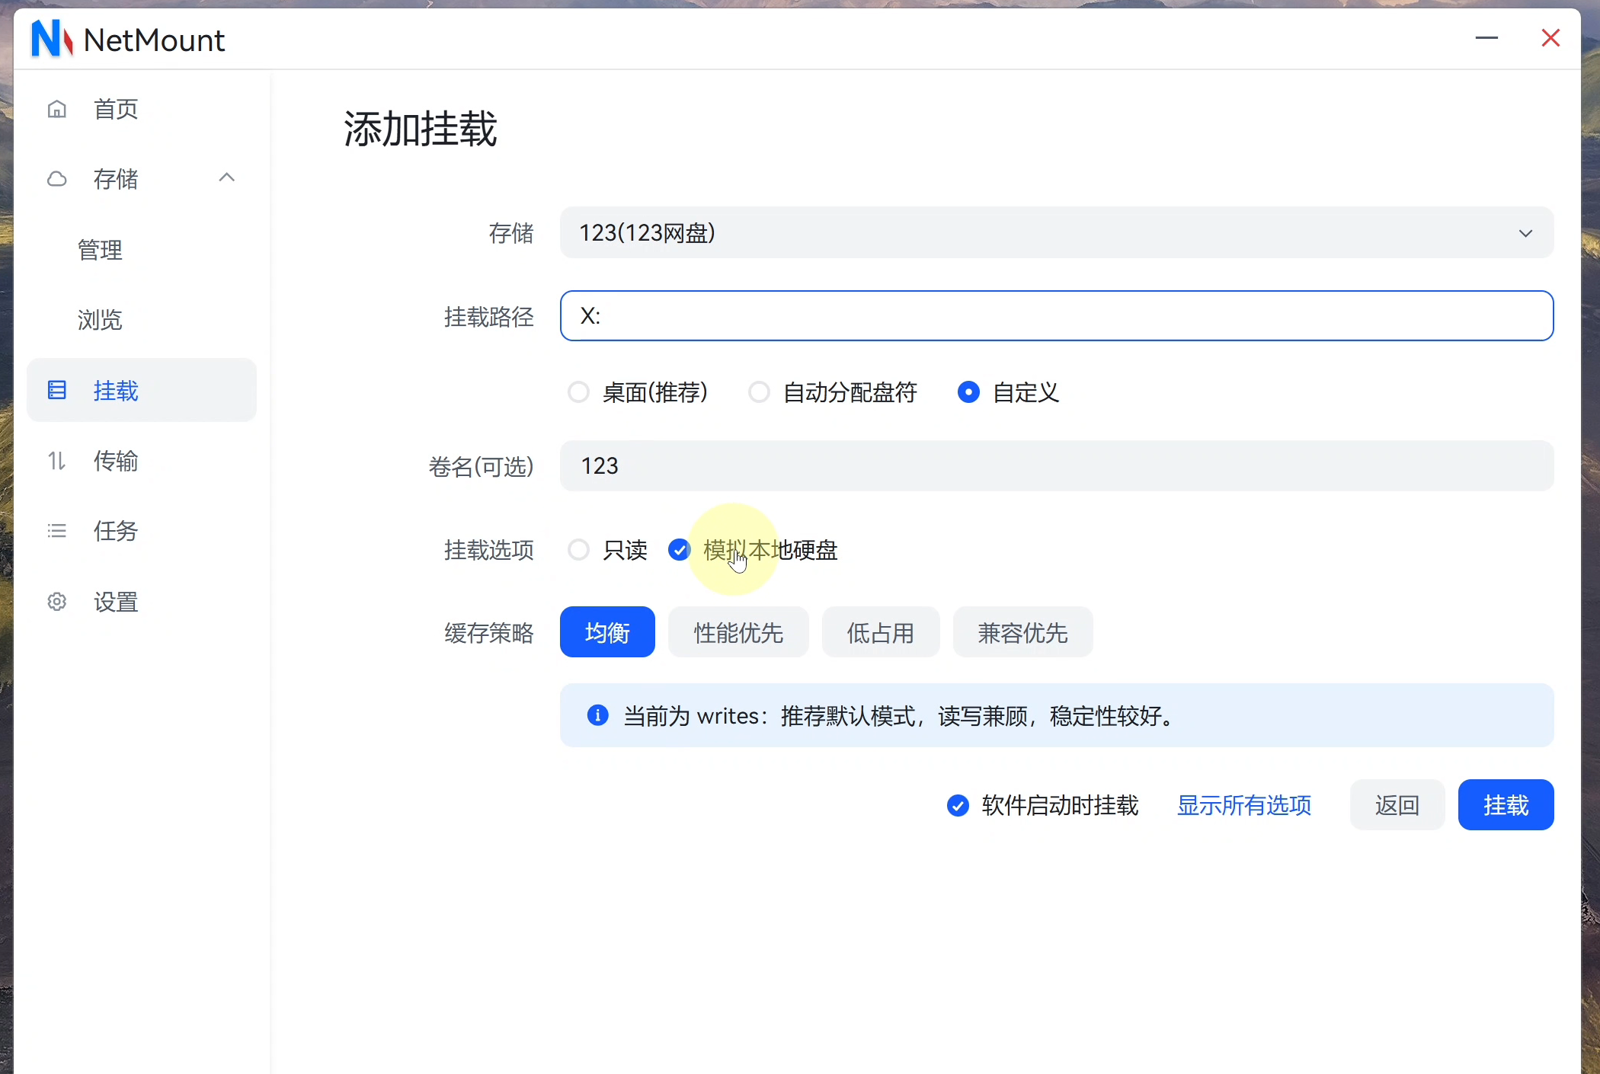
Task: Click the cloud icon beside 存储
Action: tap(57, 179)
